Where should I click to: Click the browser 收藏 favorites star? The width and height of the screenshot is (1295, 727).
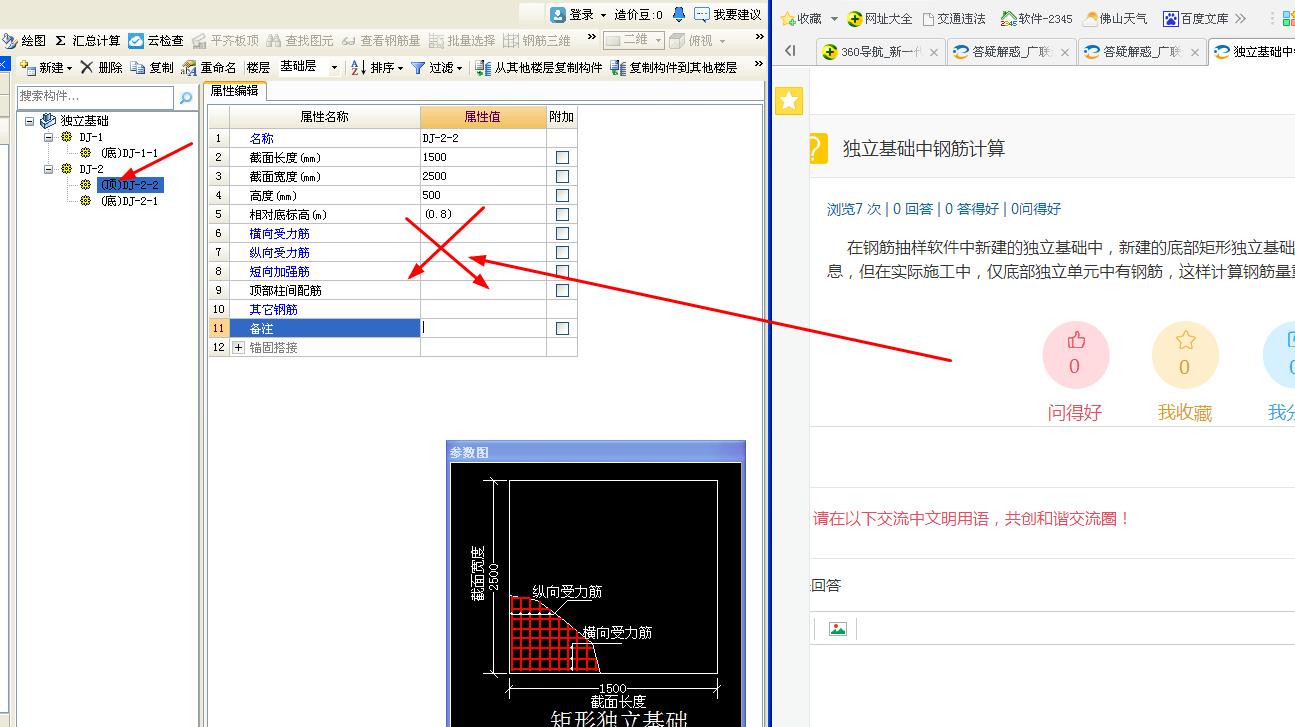point(788,18)
